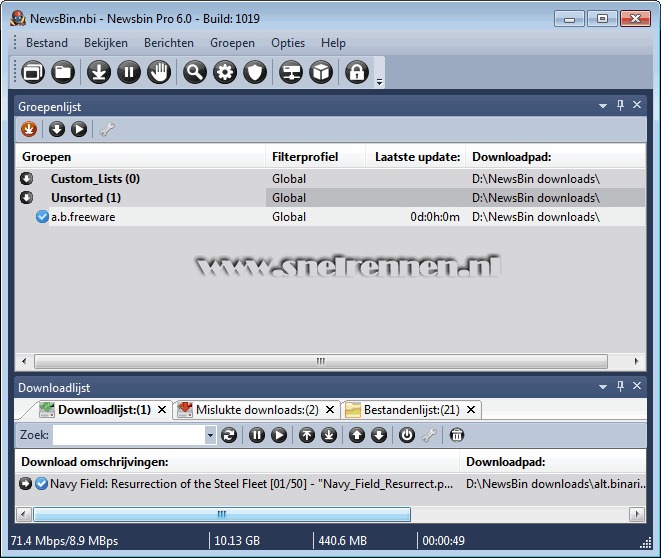Switch to the Mislukte downloads:(2) tab
Screen dimensions: 661x558
[x=257, y=410]
